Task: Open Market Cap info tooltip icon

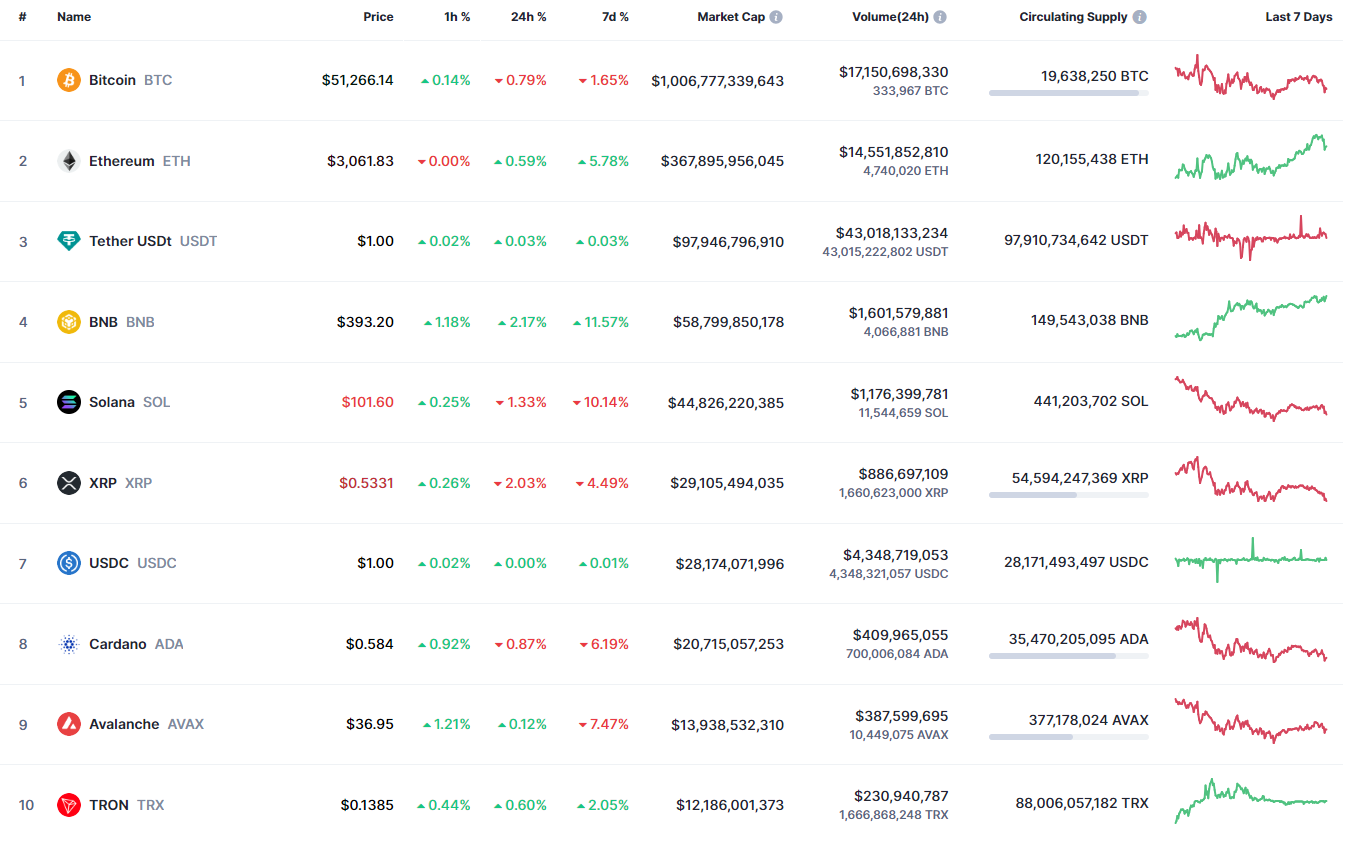Action: 776,17
